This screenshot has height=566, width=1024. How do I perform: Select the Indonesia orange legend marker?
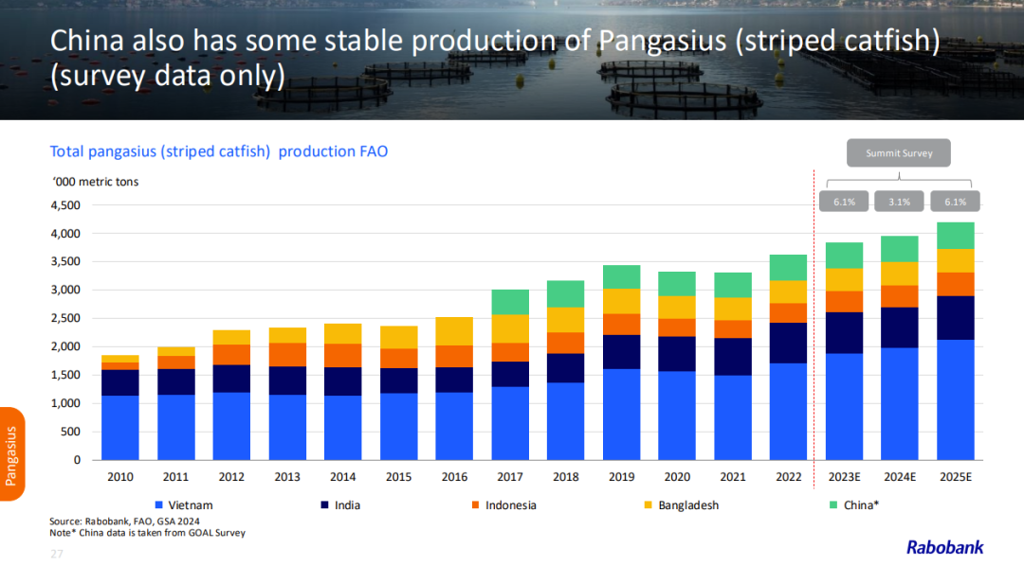[474, 505]
